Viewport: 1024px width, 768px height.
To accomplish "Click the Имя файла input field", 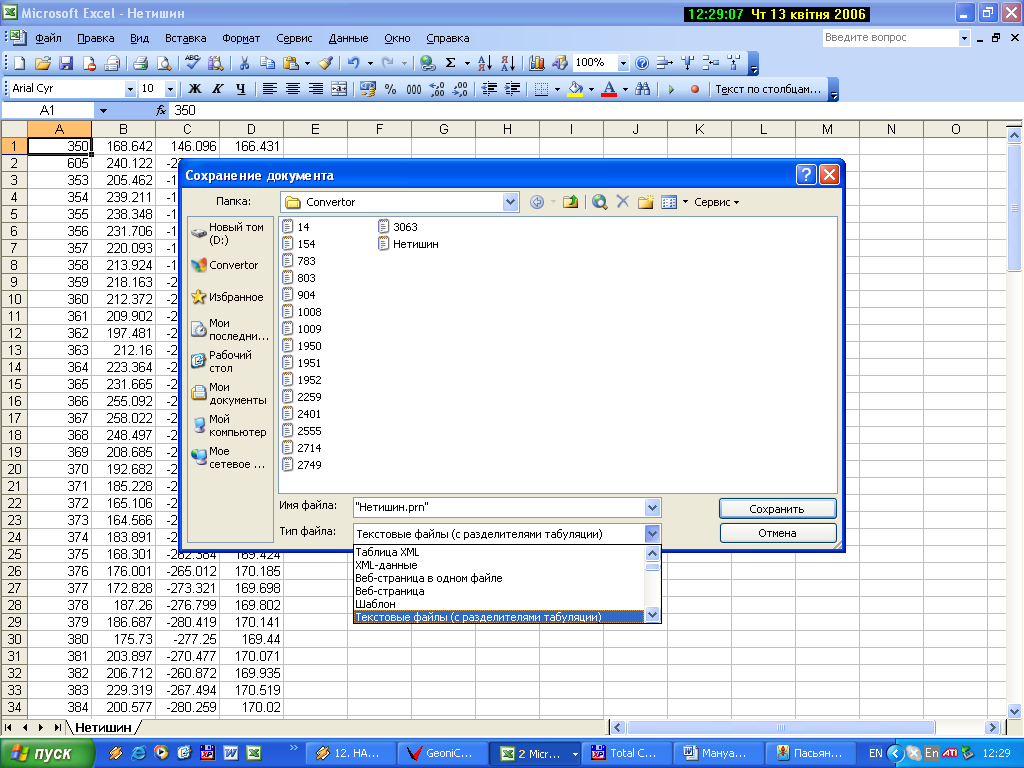I will pos(499,507).
